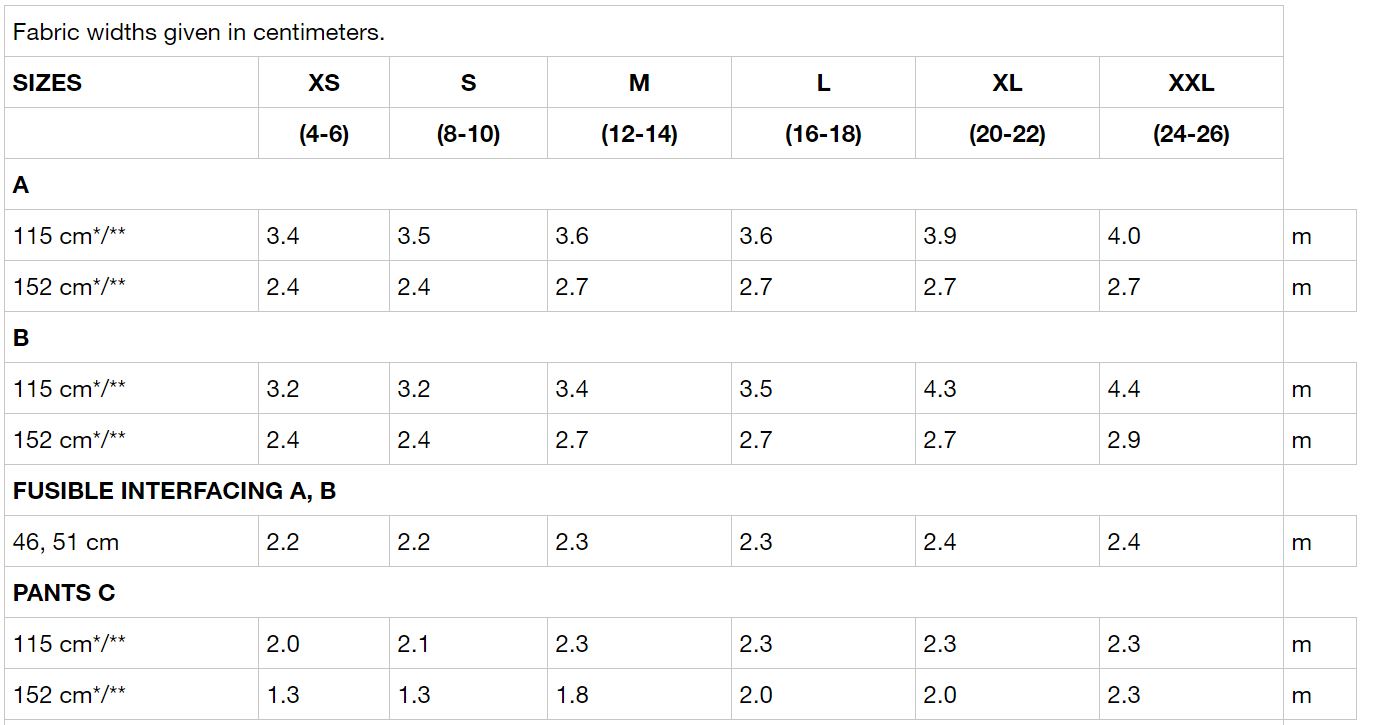Click the 3.9 value under XL
Screen dimensions: 1382x725
[940, 236]
